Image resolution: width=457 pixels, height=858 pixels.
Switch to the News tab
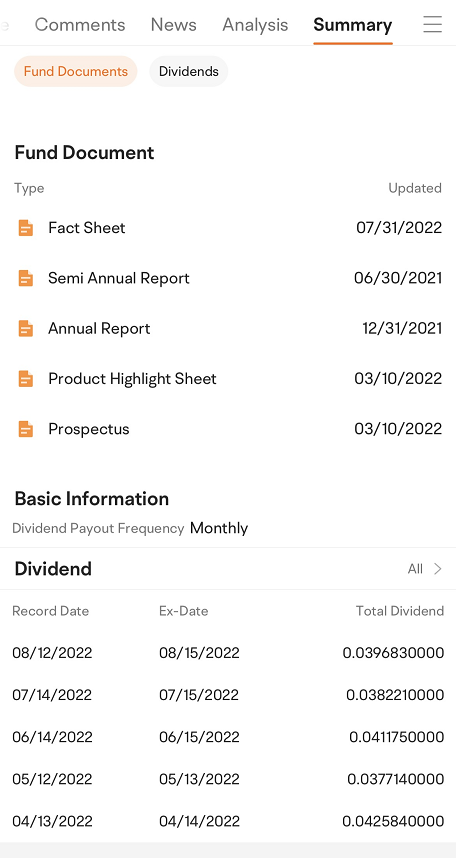173,25
